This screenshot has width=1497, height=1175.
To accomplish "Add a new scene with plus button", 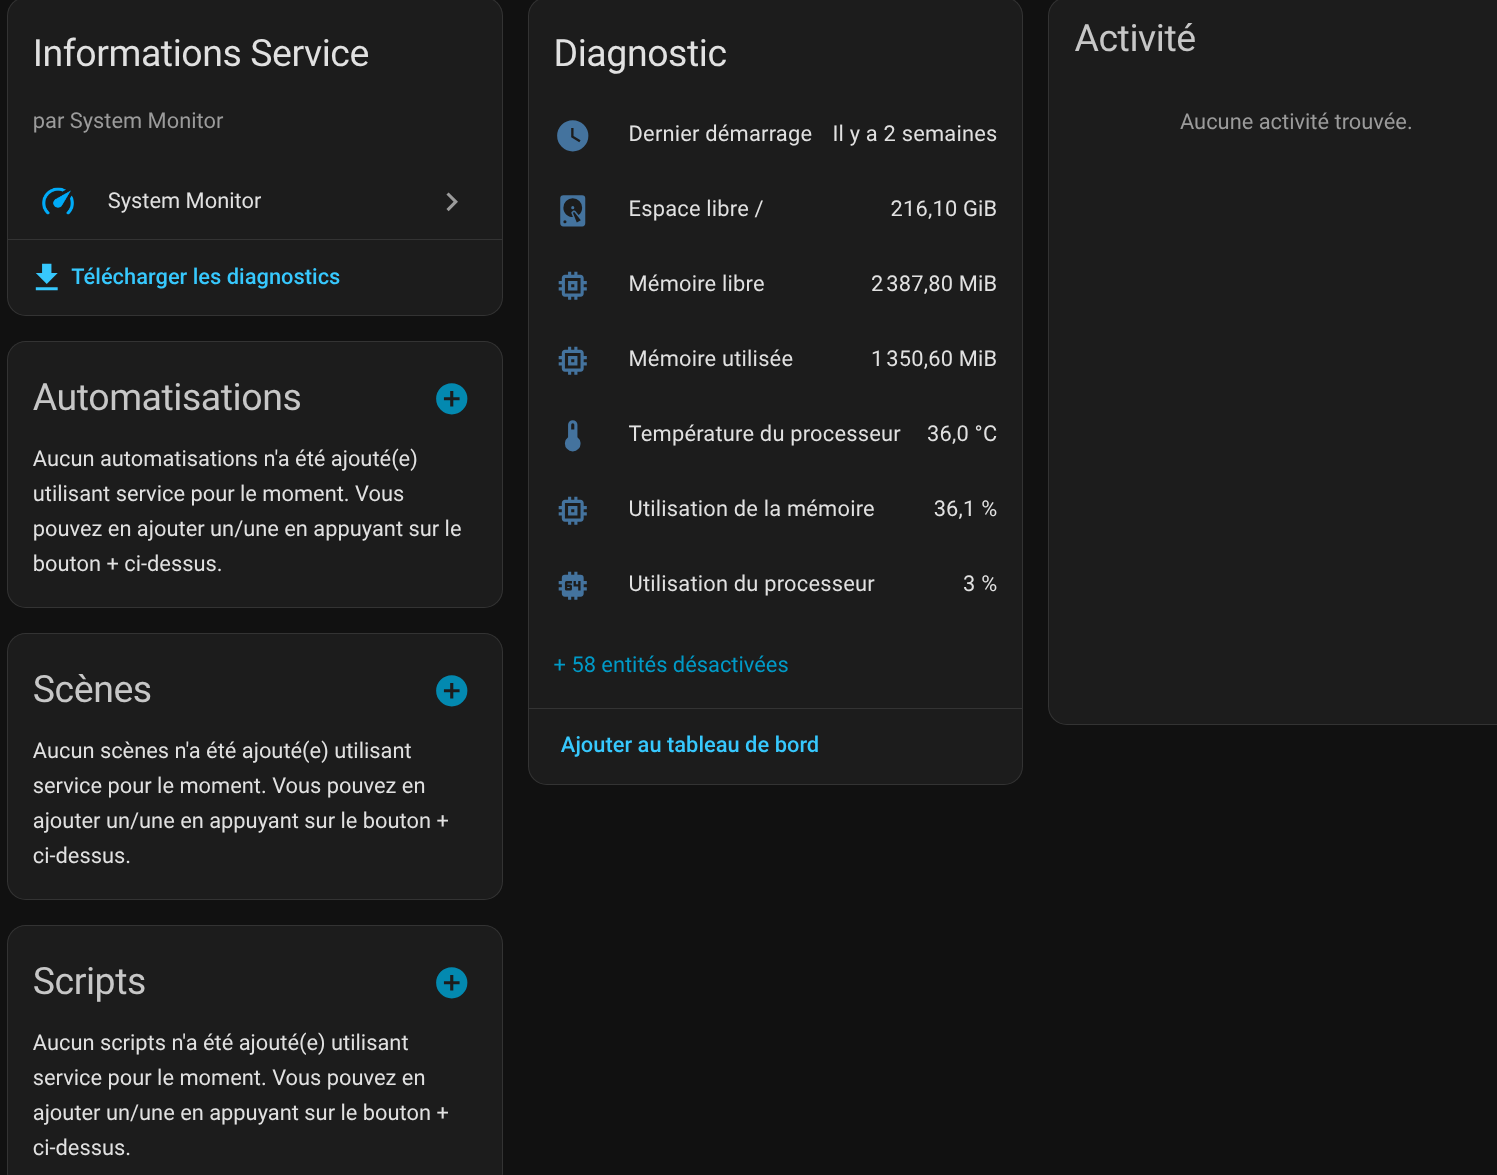I will point(451,691).
